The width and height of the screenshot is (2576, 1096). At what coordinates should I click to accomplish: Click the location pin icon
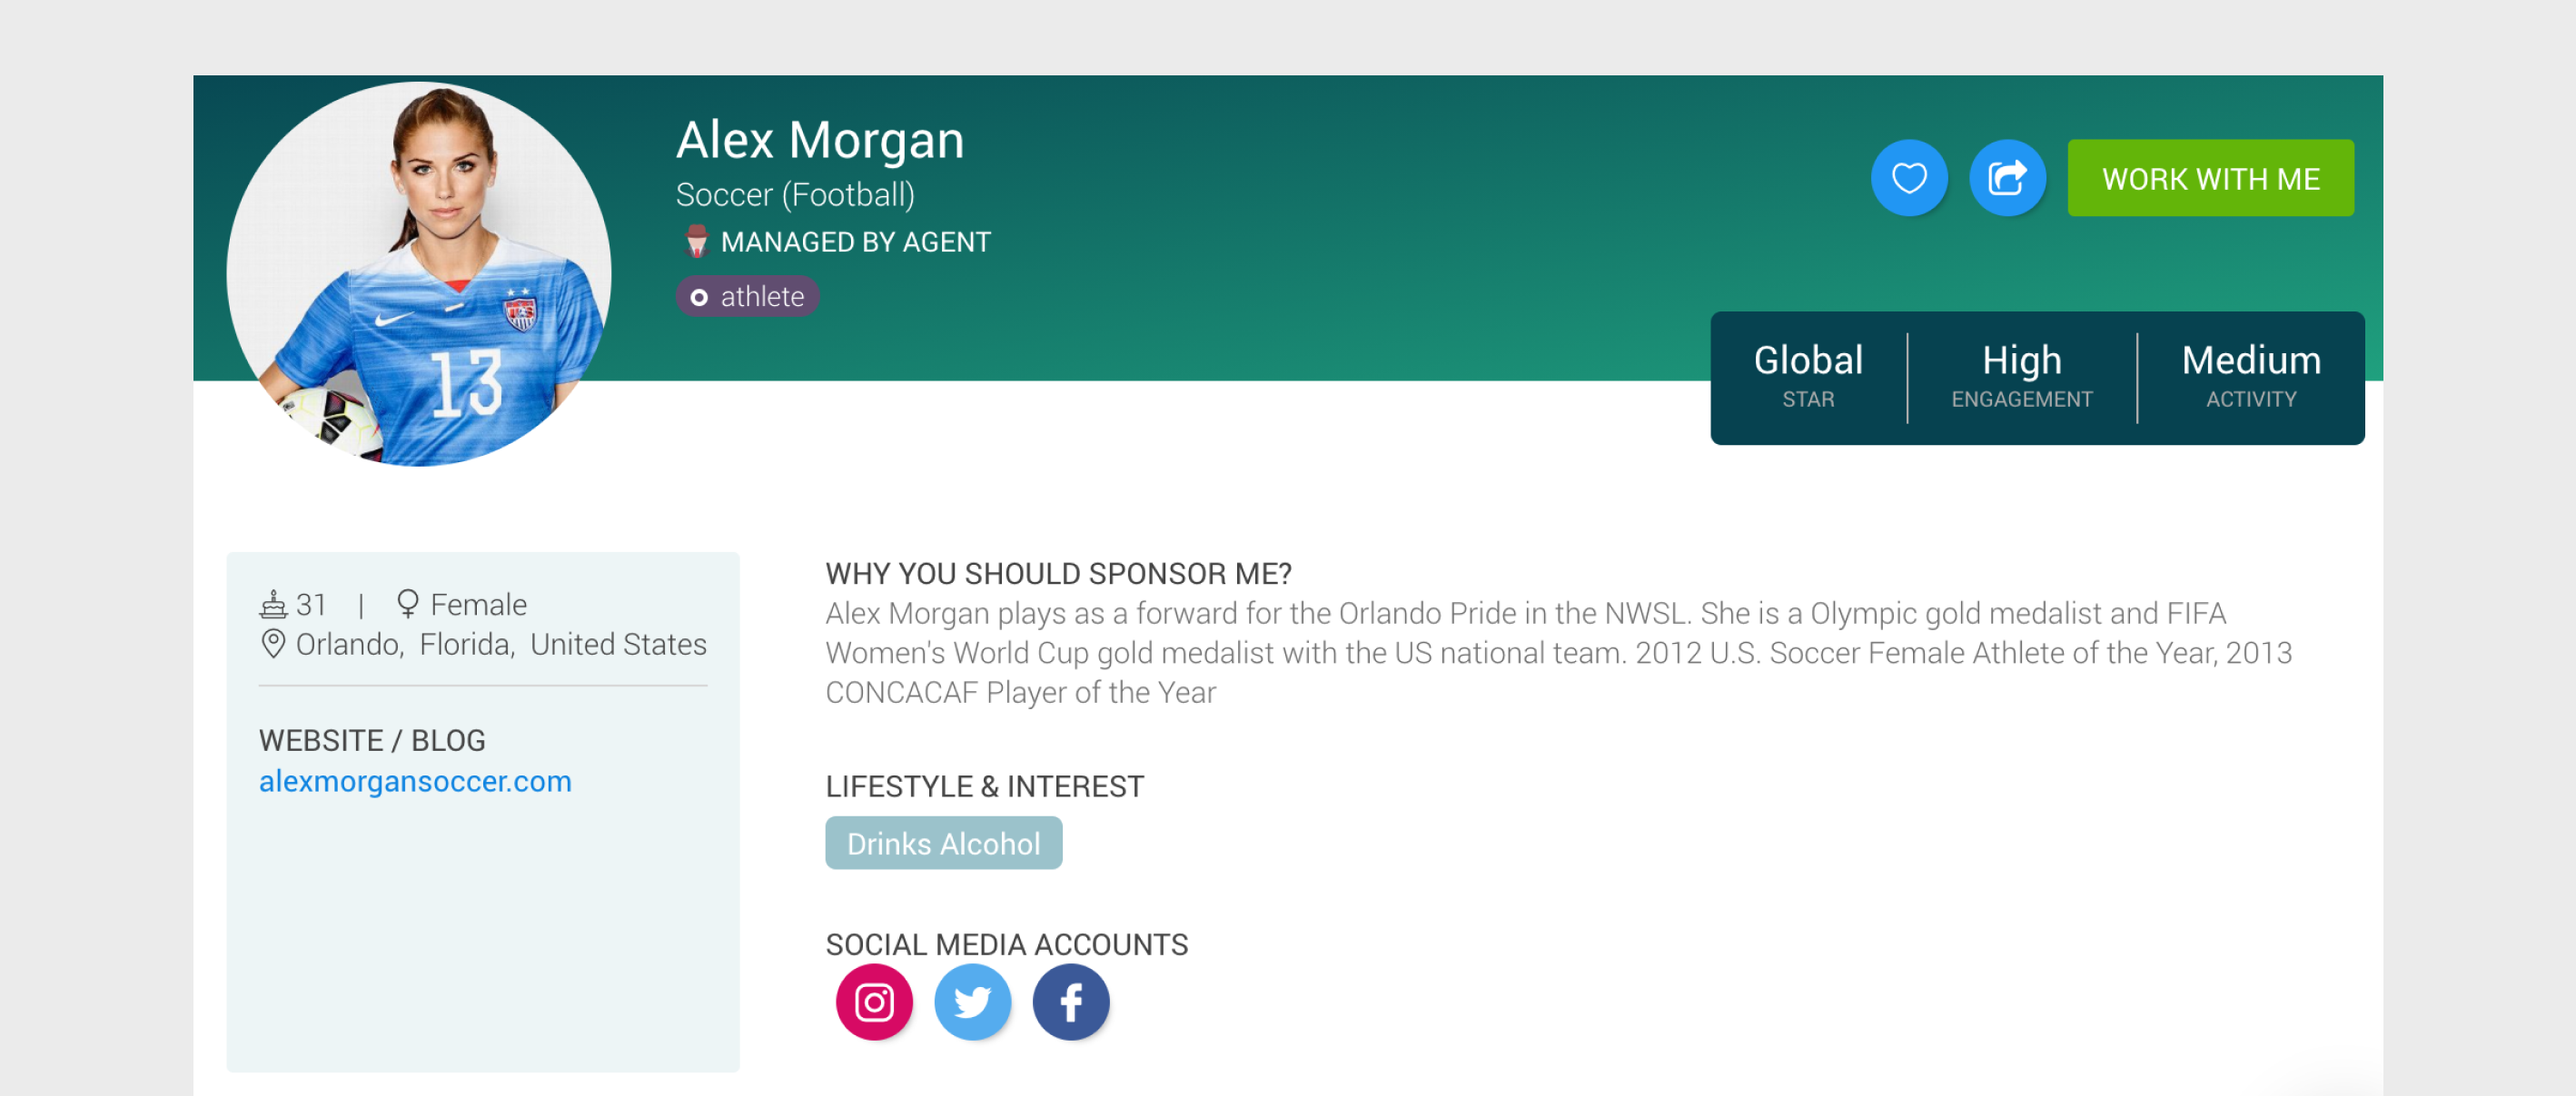tap(273, 644)
